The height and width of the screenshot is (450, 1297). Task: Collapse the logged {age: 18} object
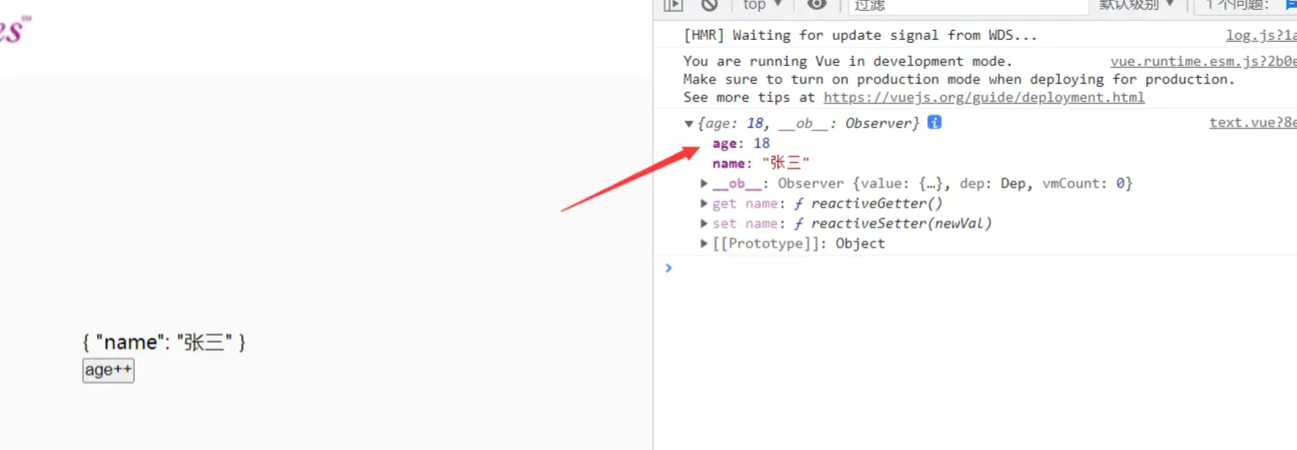(689, 124)
